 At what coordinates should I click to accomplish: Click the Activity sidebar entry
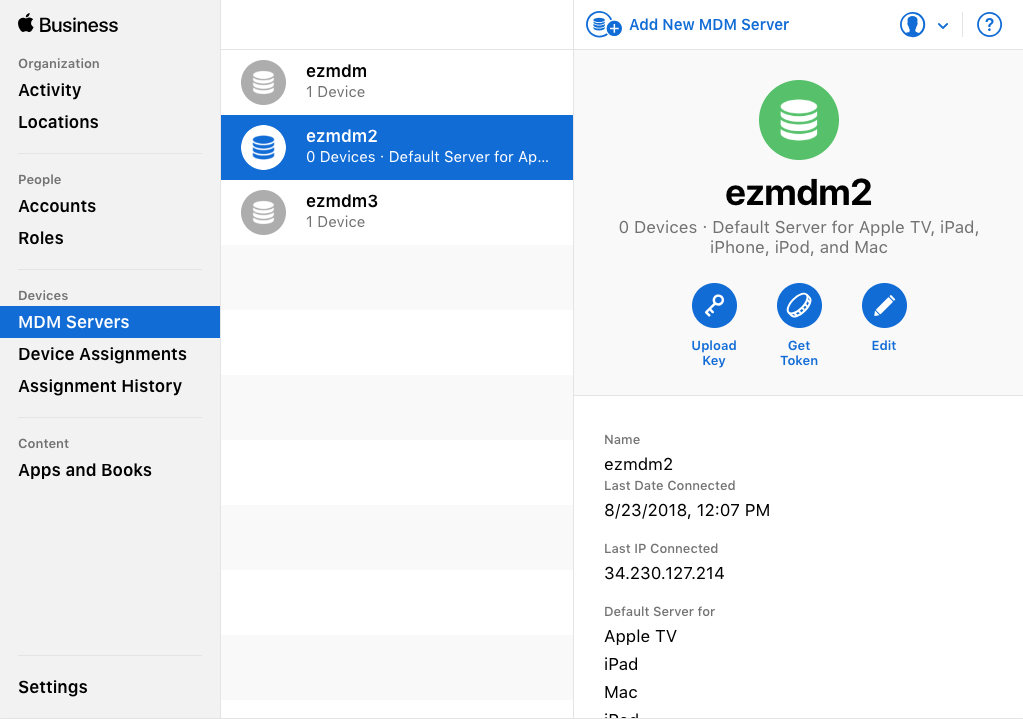click(x=49, y=89)
